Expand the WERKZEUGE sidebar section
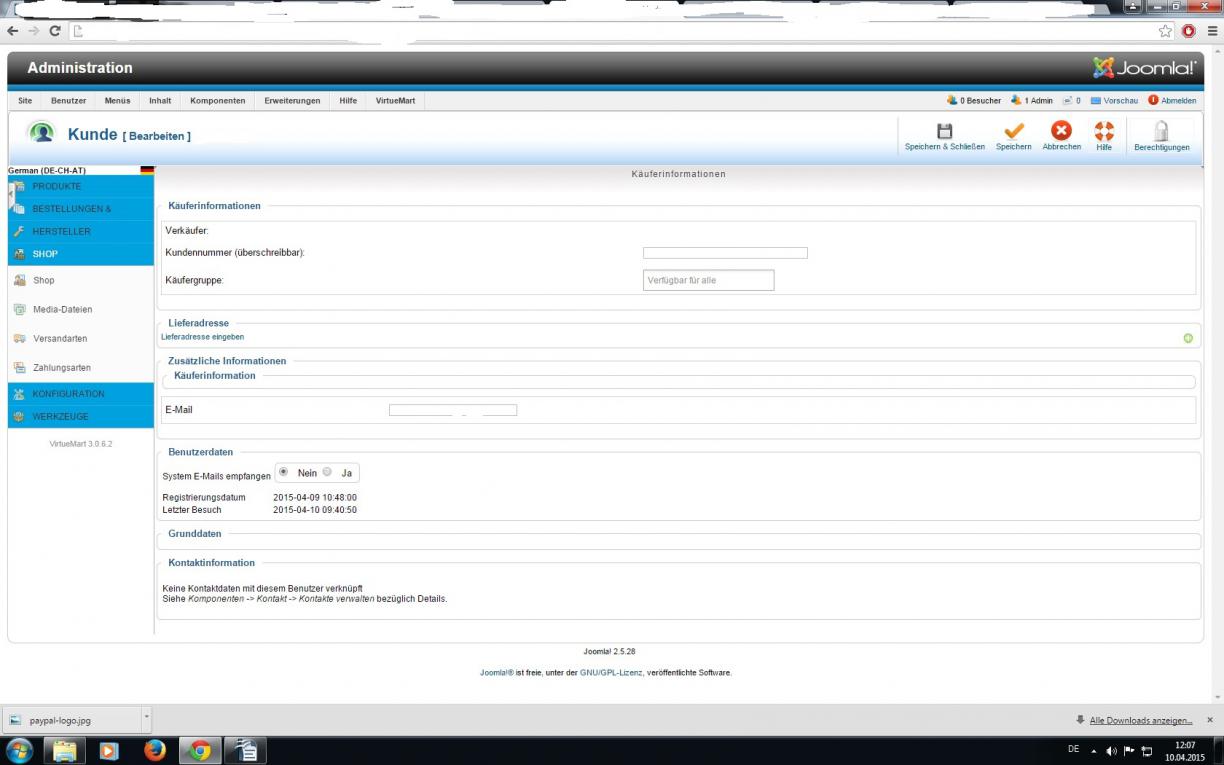Image resolution: width=1224 pixels, height=765 pixels. [60, 417]
